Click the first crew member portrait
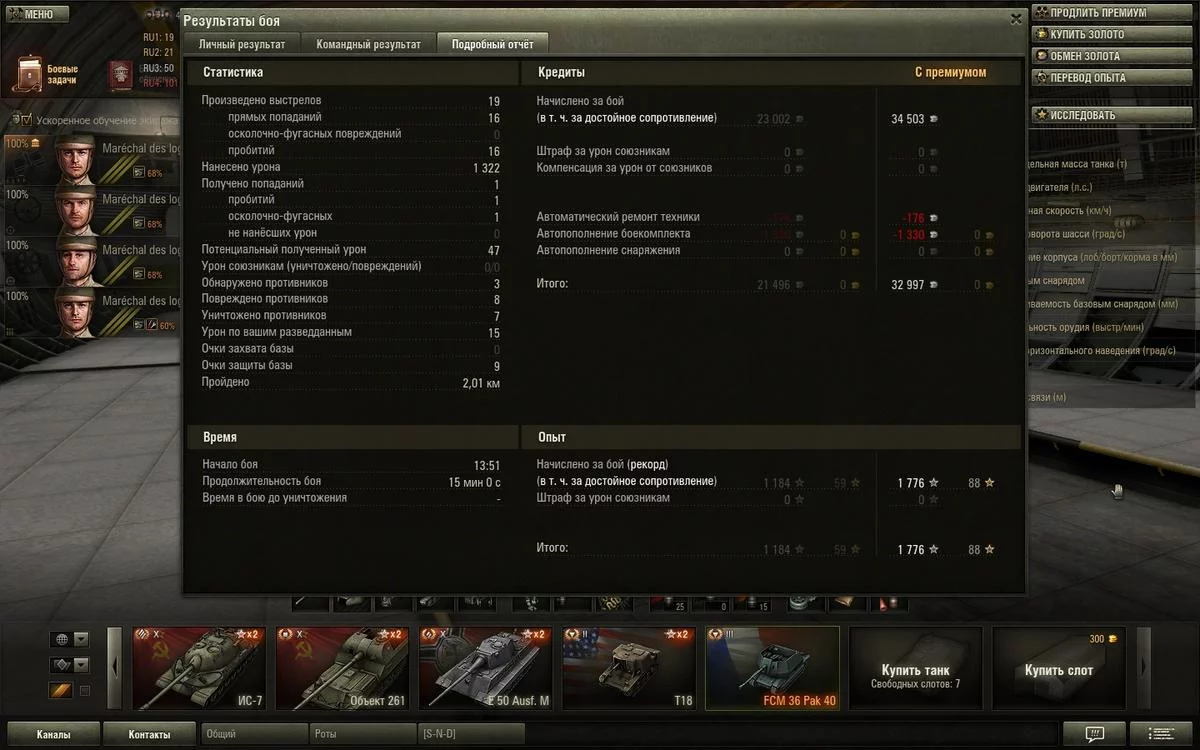Screen dimensions: 1200x750 coord(75,160)
